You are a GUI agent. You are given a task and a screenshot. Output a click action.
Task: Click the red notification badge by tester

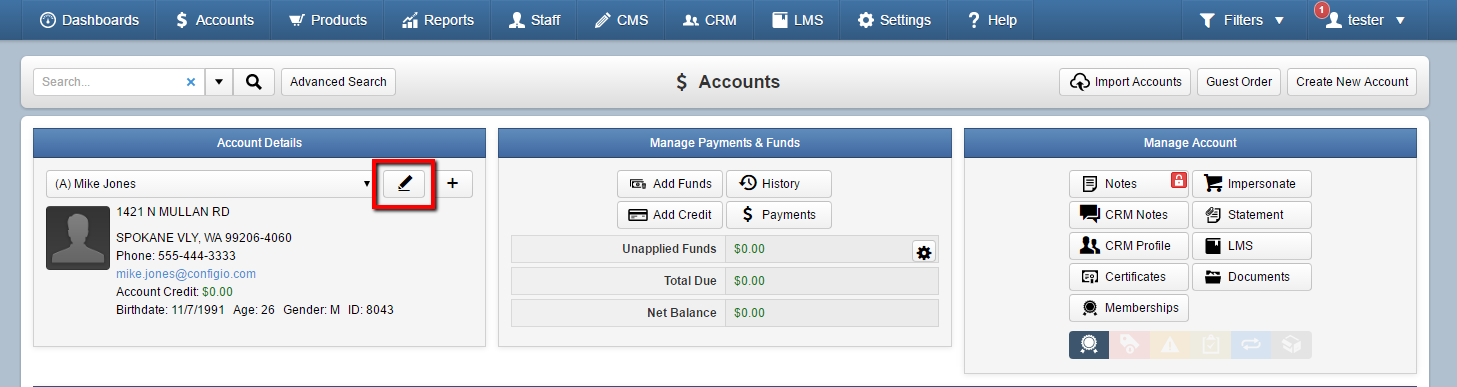pos(1322,11)
